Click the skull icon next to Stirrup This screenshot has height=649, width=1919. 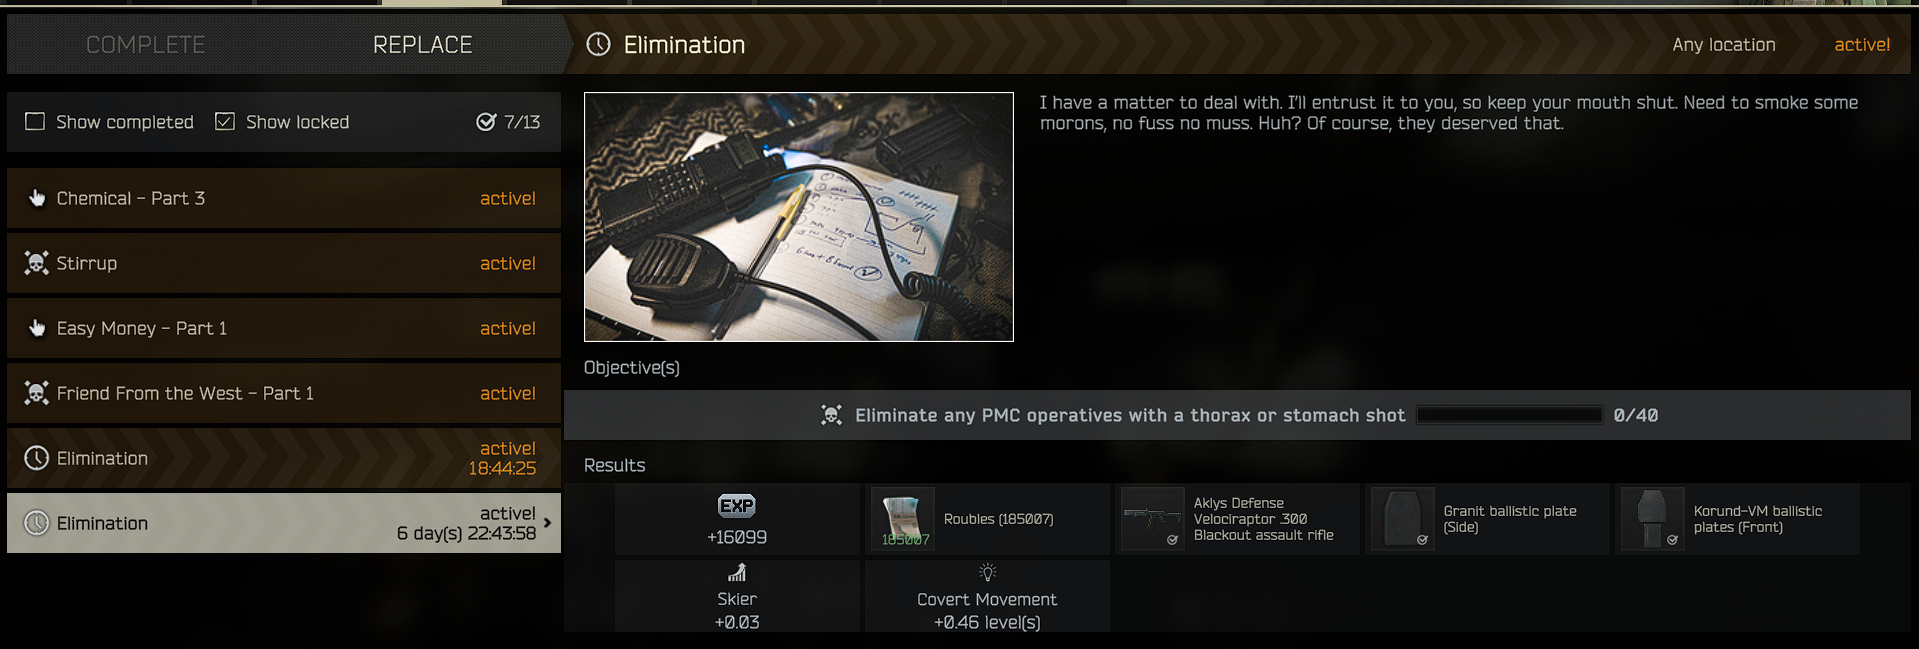tap(37, 263)
